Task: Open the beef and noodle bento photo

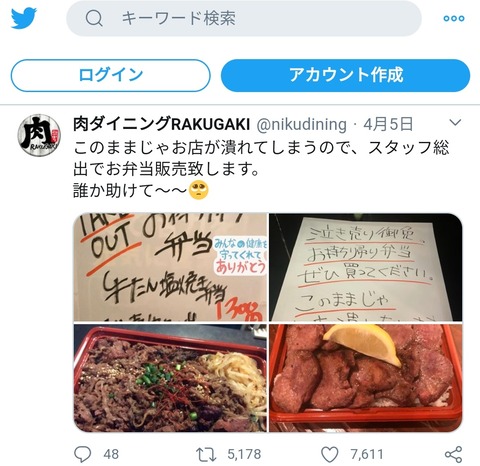Action: click(170, 378)
